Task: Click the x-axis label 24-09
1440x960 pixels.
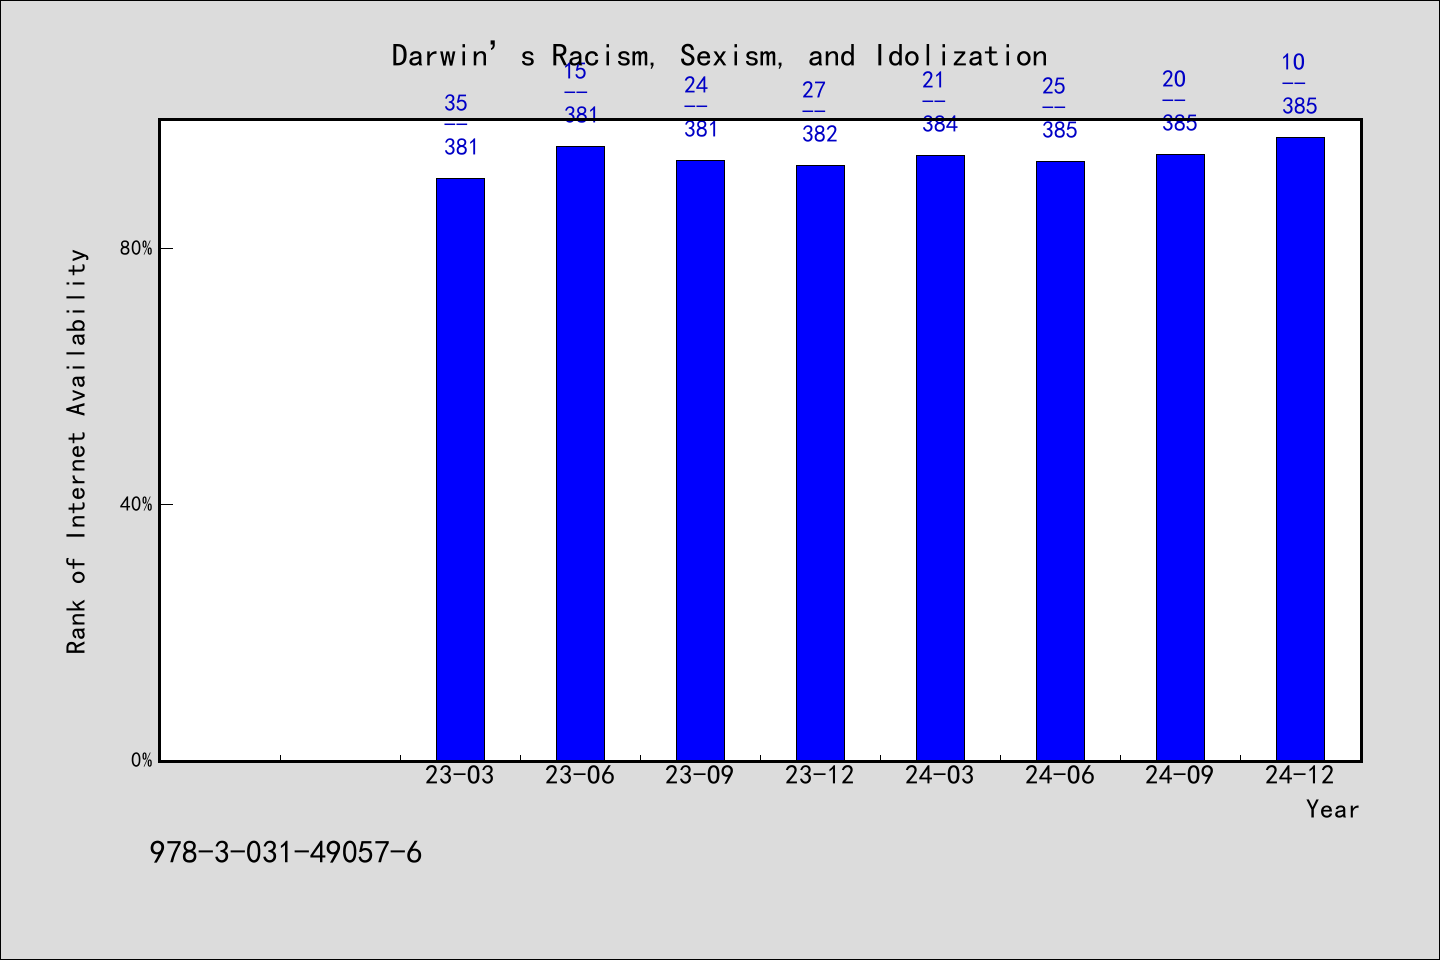Action: pos(1180,775)
